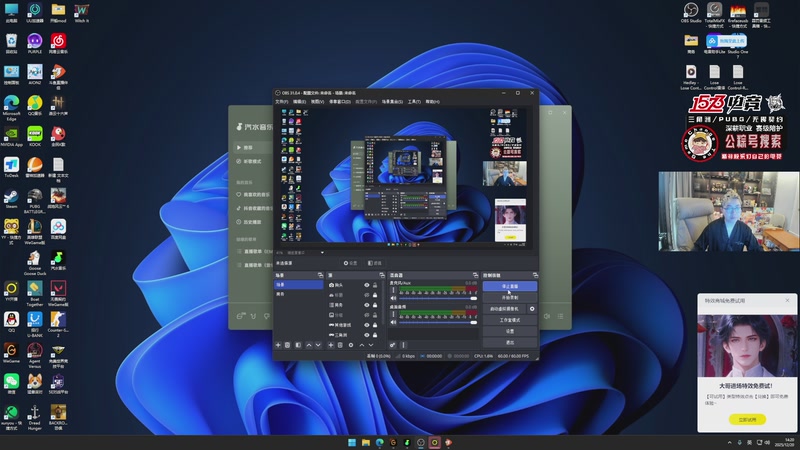Mute the desktop audio speaker icon
This screenshot has height=450, width=800.
[393, 322]
